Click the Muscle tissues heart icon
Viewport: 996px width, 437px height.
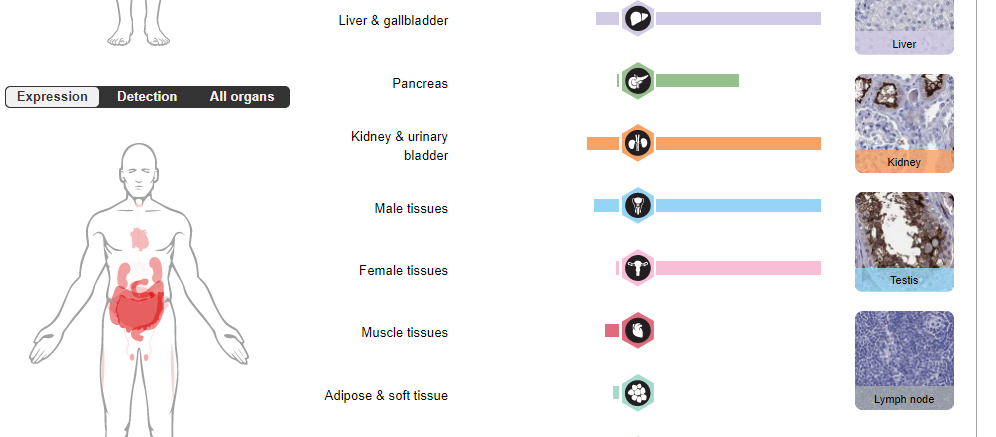click(638, 330)
